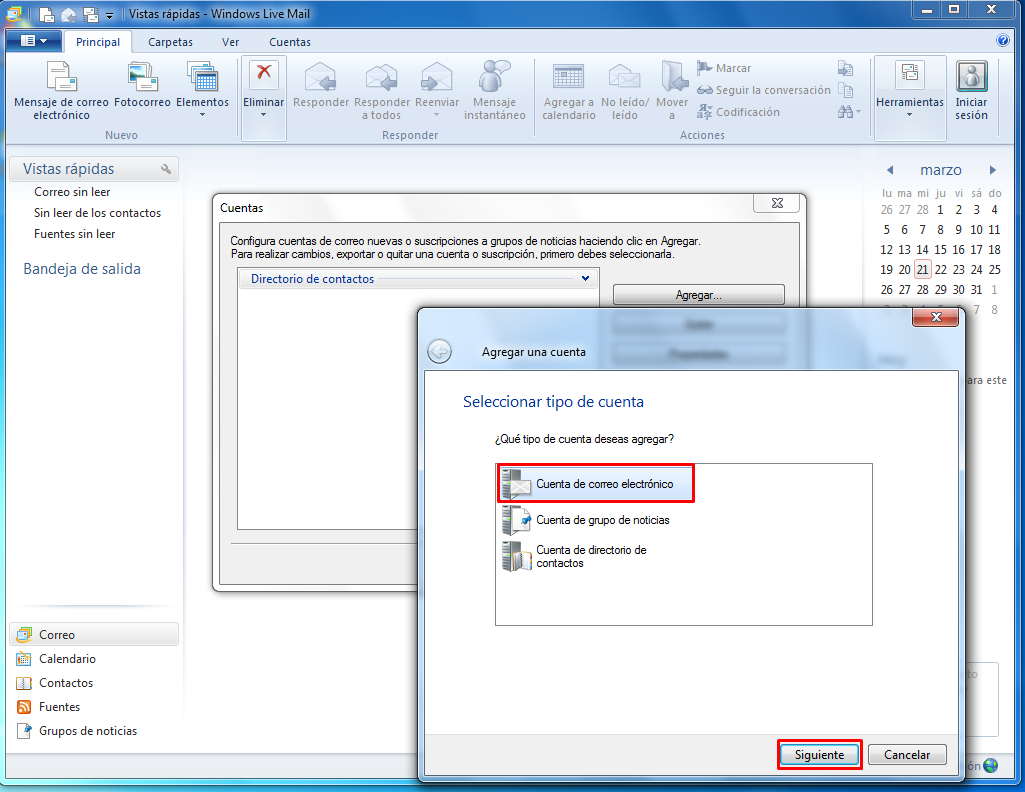This screenshot has width=1025, height=792.
Task: Select Fuentes sin leer view
Action: click(75, 234)
